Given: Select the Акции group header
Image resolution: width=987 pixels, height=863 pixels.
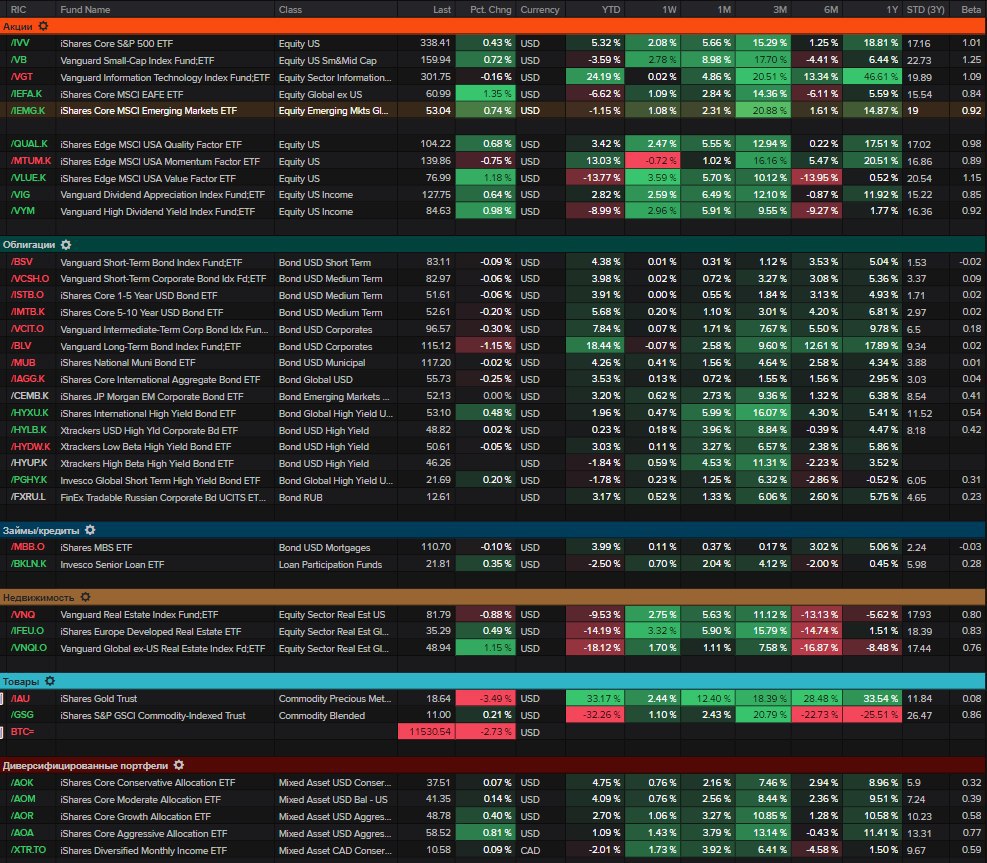Looking at the screenshot, I should click(494, 26).
